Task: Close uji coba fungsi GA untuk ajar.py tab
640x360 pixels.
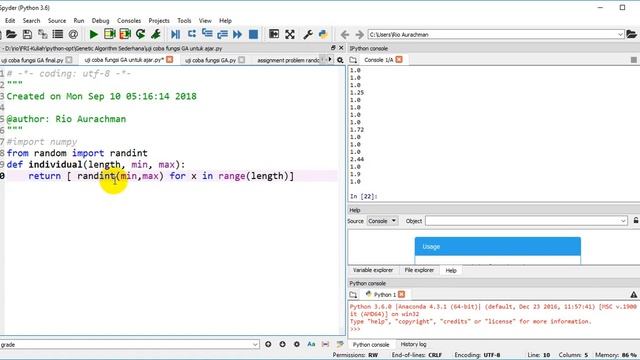Action: click(x=170, y=60)
